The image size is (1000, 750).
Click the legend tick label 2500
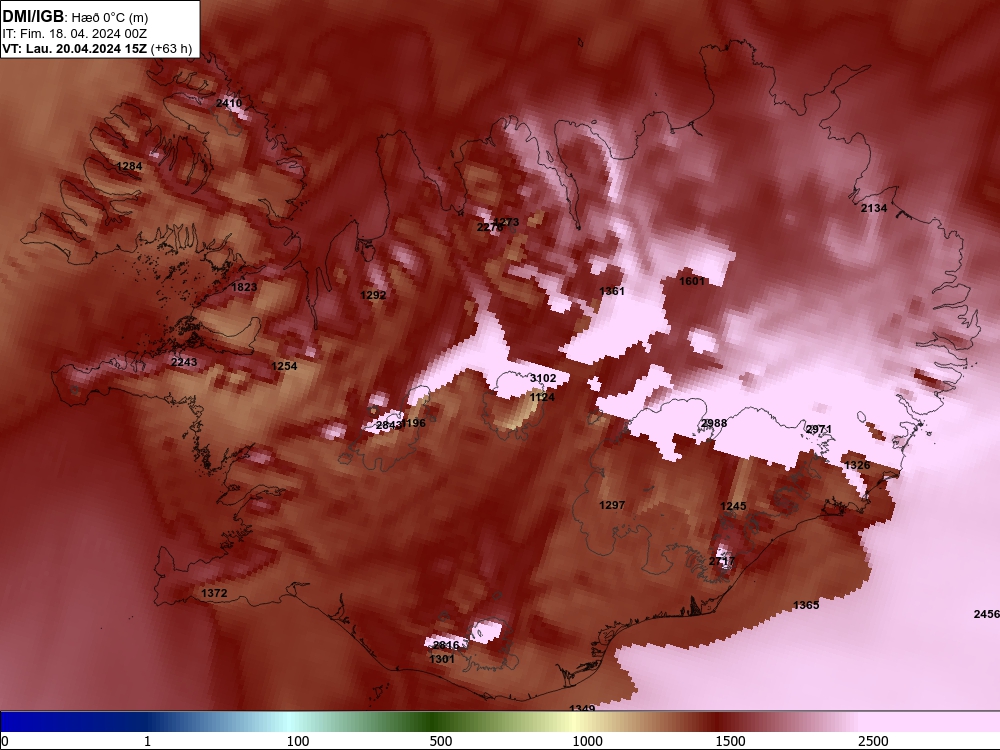873,741
